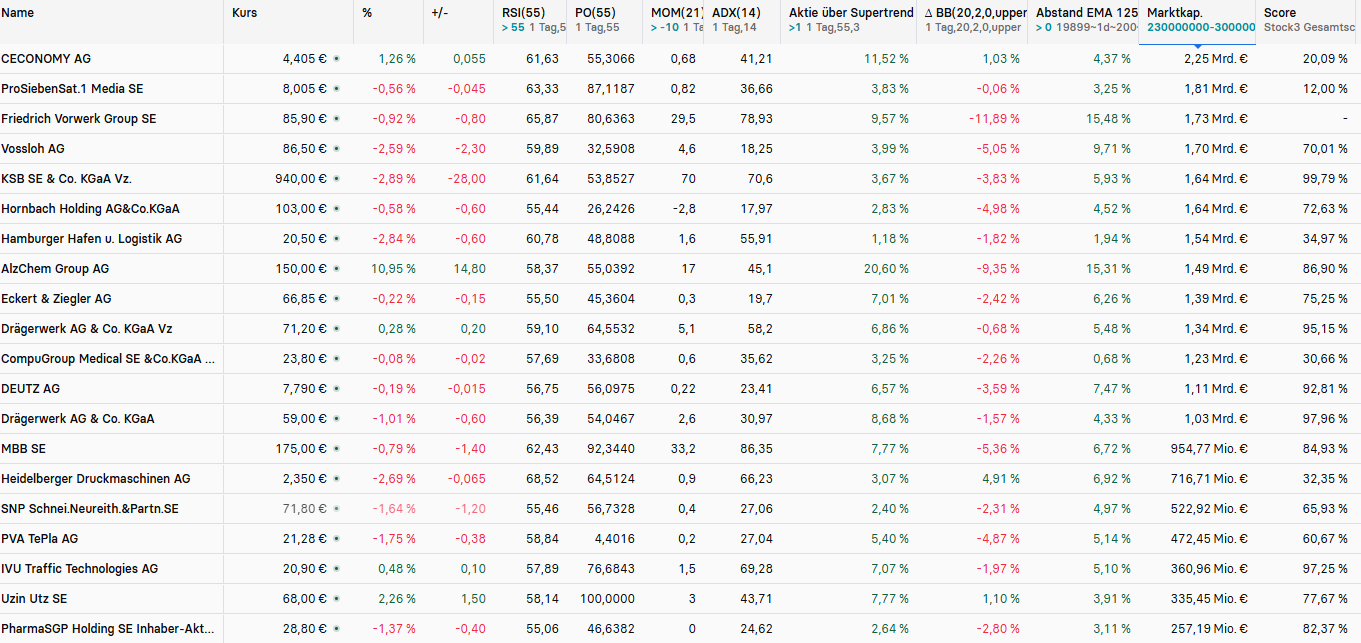Image resolution: width=1361 pixels, height=643 pixels.
Task: Click the status dot in the PVA TePla row
Action: [336, 539]
